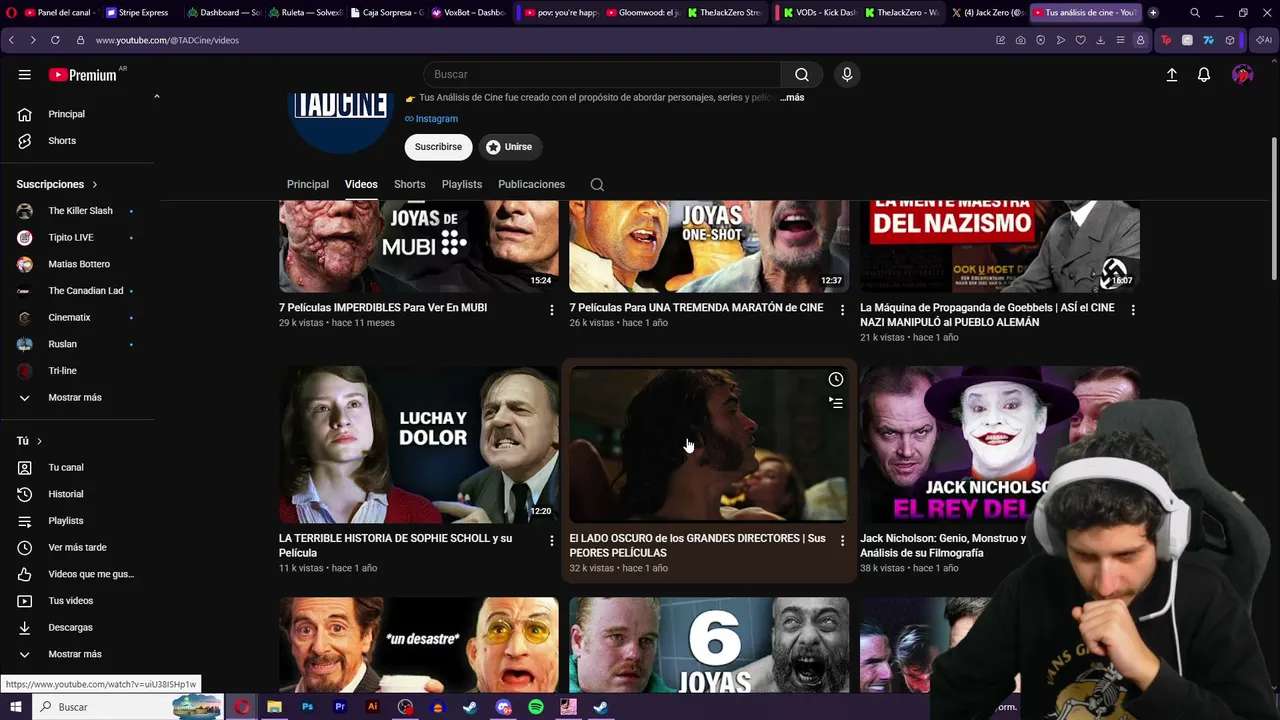
Task: Open options menu for TREMENDA MARATÓN DE CINE video
Action: pos(842,310)
